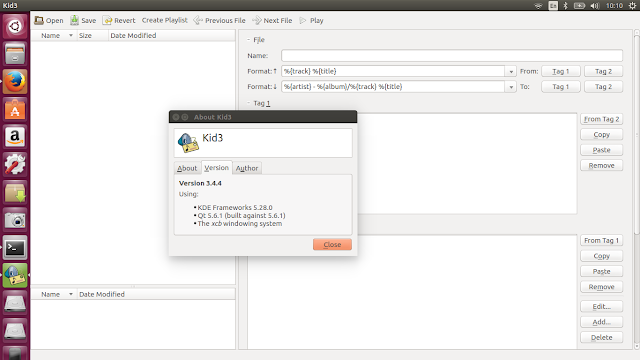Click the clock showing 10:10
Image resolution: width=640 pixels, height=360 pixels.
point(614,6)
